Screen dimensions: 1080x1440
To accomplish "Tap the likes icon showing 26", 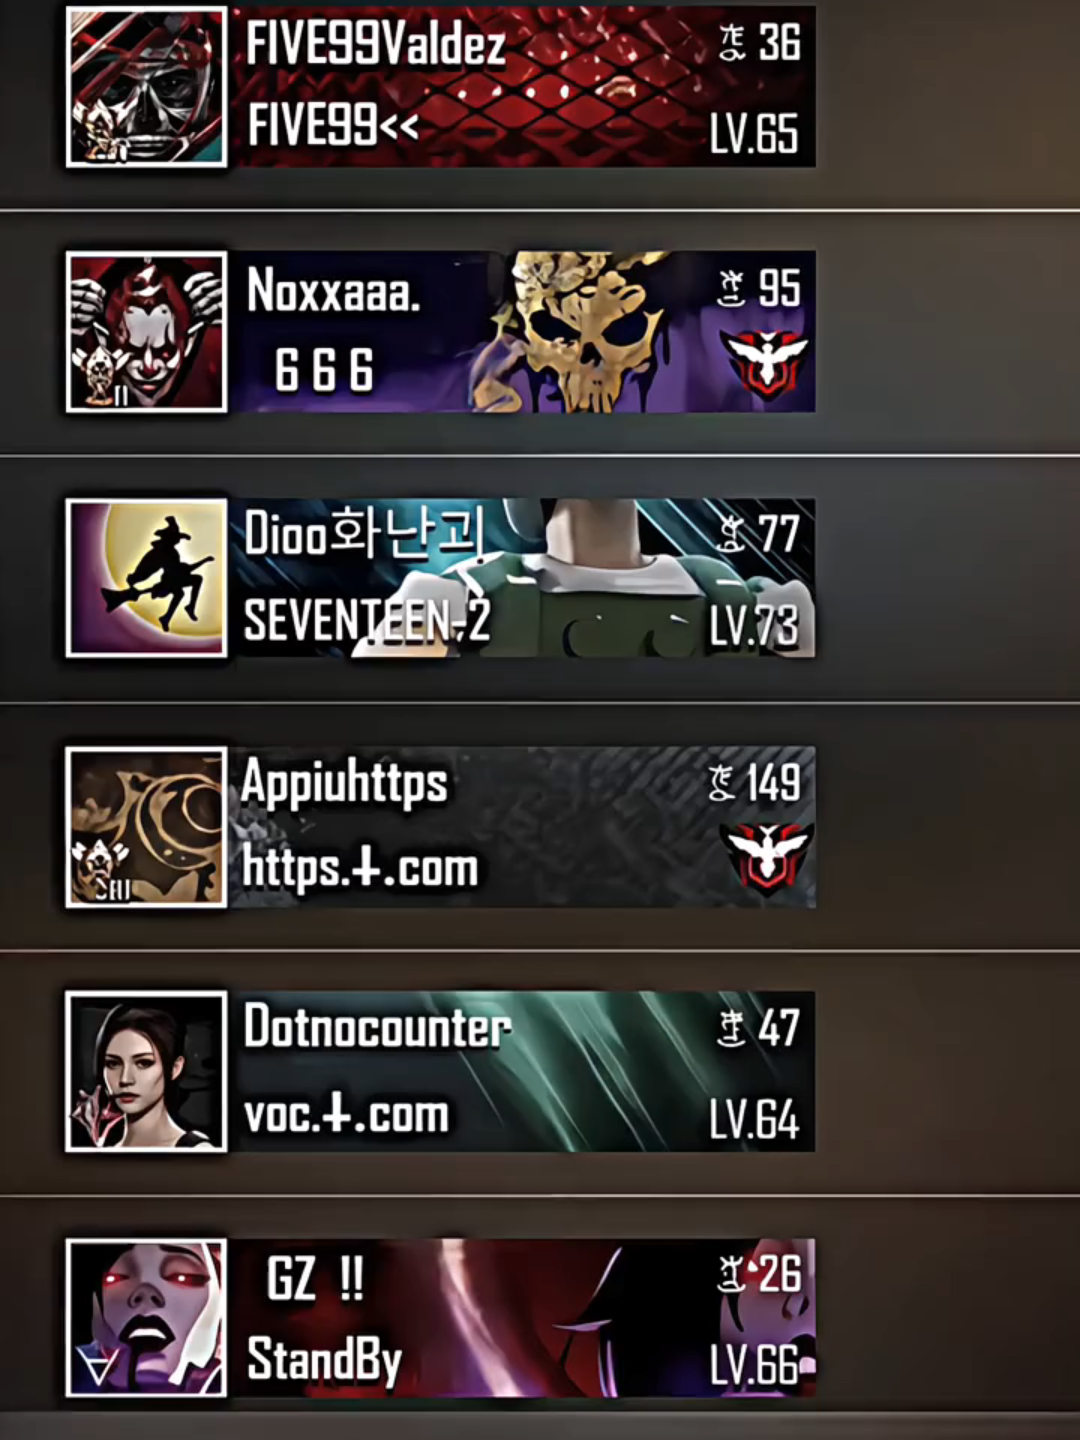I will click(734, 1275).
